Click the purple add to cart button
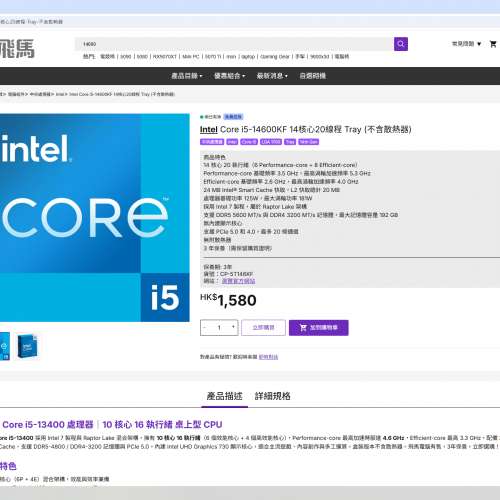This screenshot has height=500, width=500. [319, 328]
